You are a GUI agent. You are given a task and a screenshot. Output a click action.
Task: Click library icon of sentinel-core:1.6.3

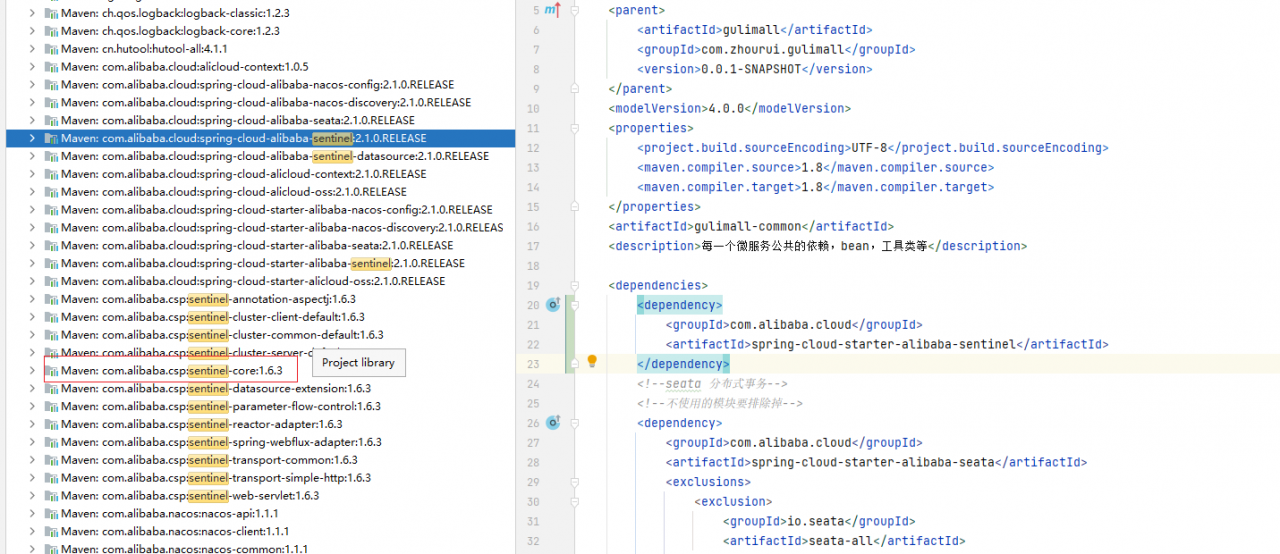(x=51, y=370)
